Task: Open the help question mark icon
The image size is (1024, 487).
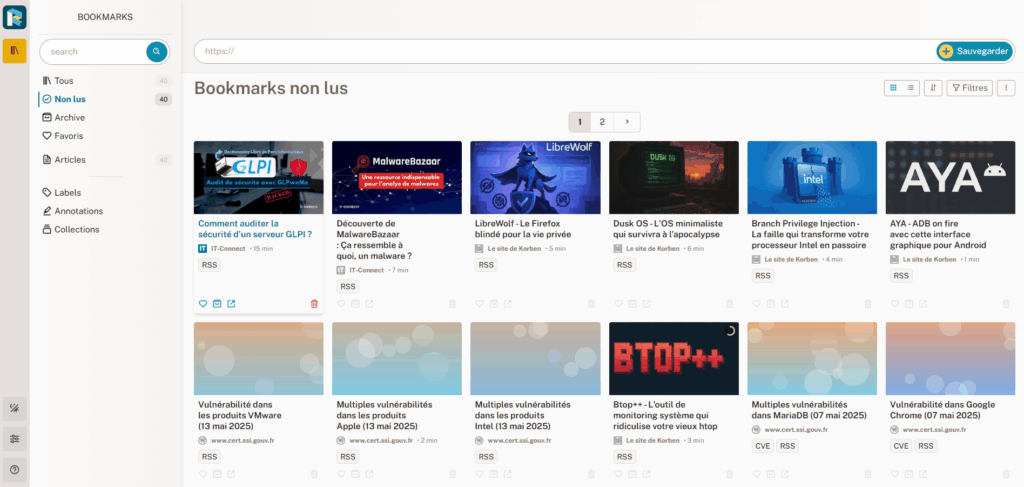Action: (14, 469)
